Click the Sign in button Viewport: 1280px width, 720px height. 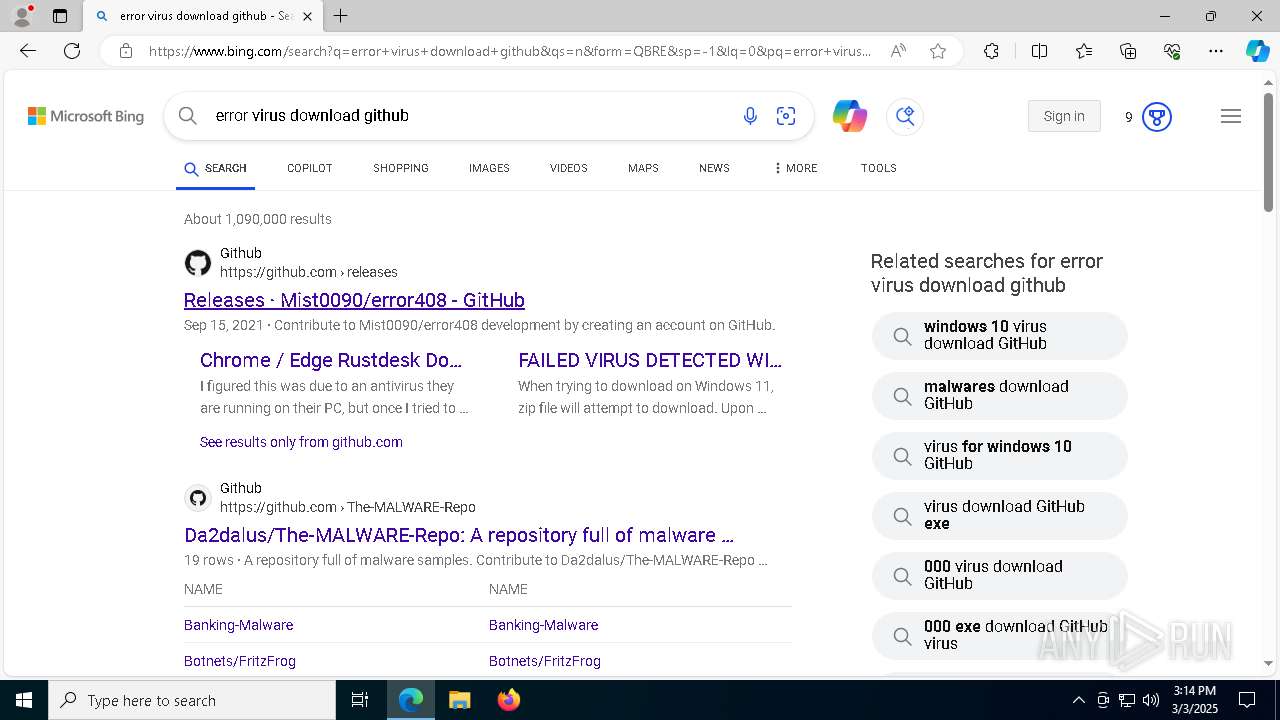pos(1064,116)
